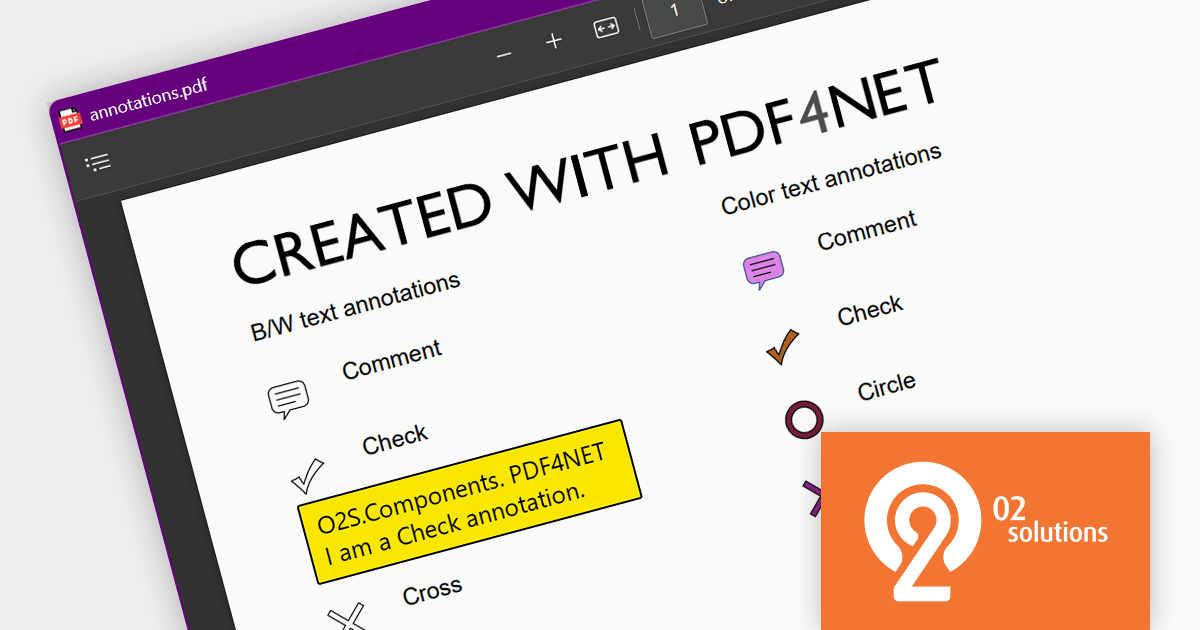Open the color Circle annotation icon
1200x630 pixels.
click(804, 418)
